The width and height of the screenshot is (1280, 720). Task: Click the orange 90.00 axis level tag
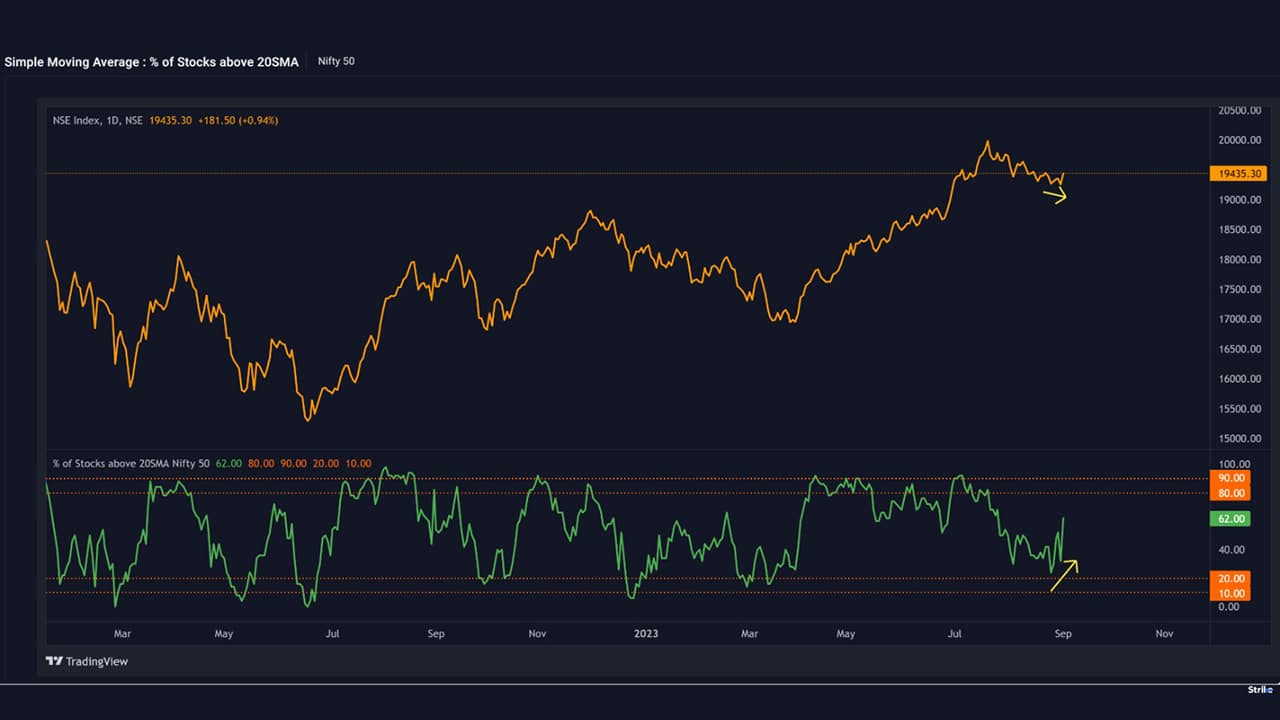click(1231, 478)
